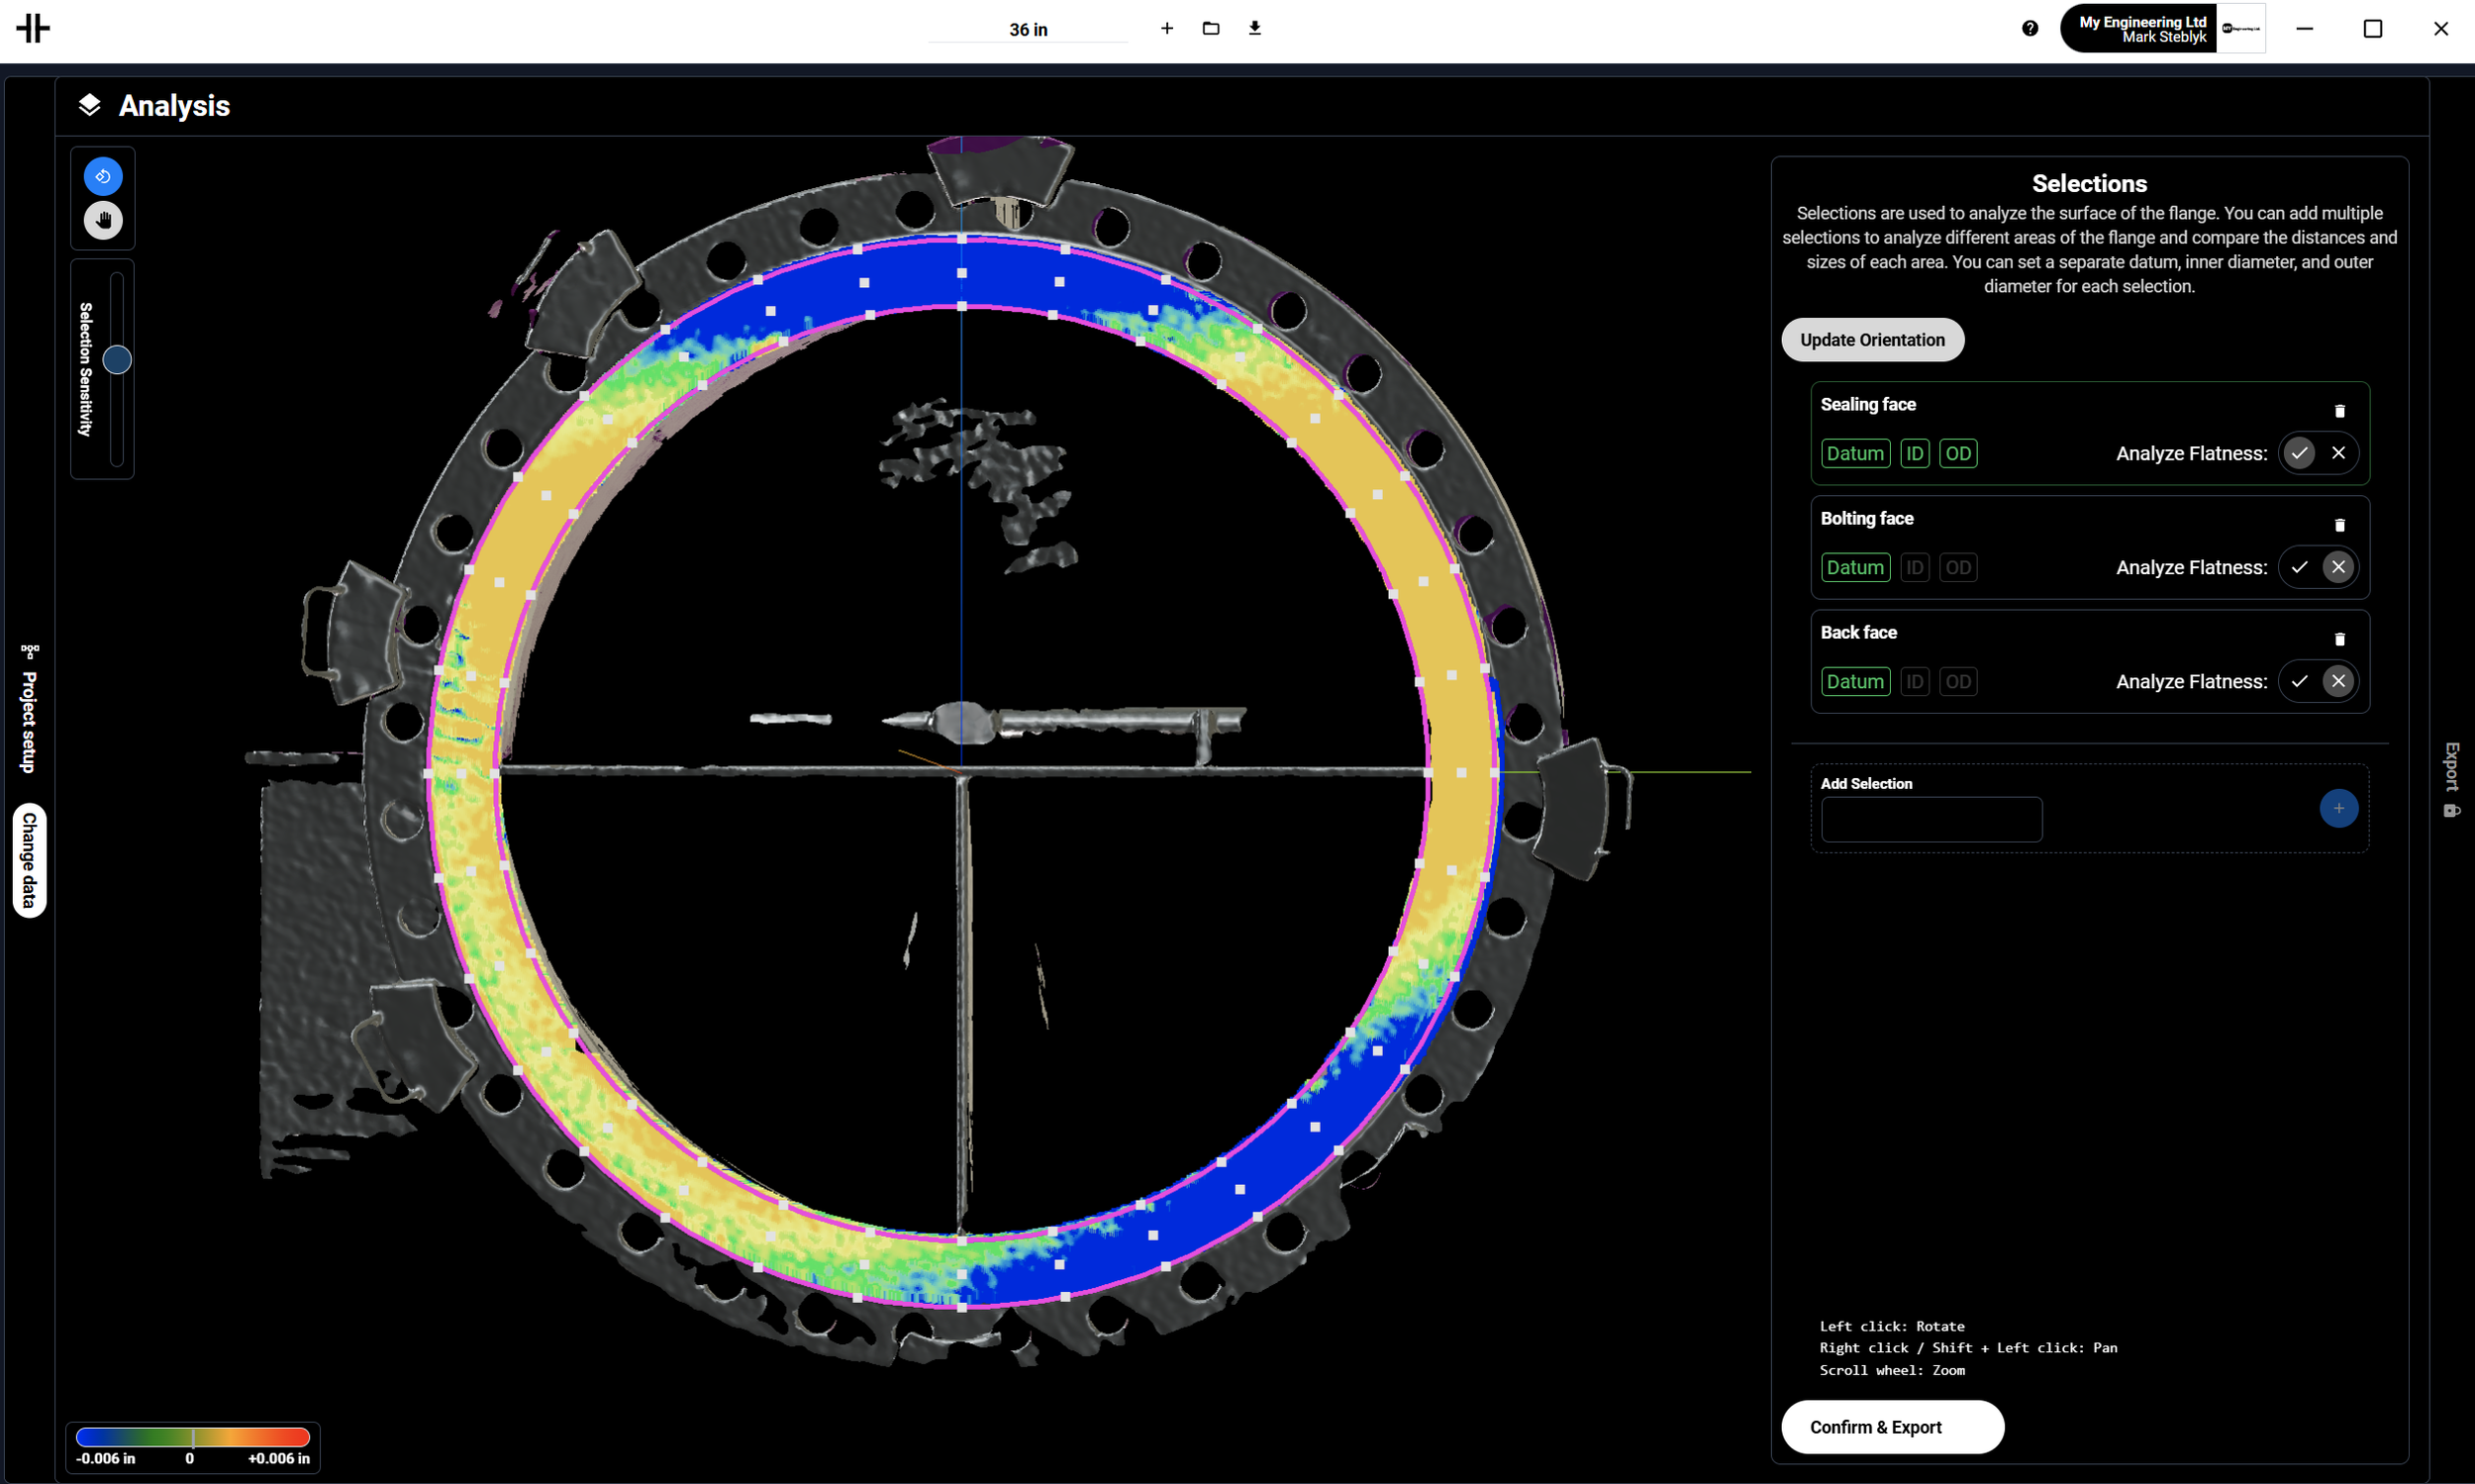Open the help question mark icon
This screenshot has height=1484, width=2475.
(x=2029, y=28)
